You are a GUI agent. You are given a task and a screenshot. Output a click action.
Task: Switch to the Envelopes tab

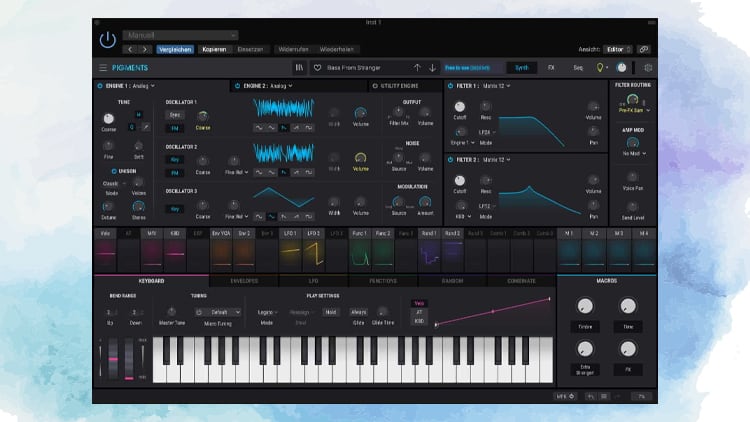tap(244, 281)
